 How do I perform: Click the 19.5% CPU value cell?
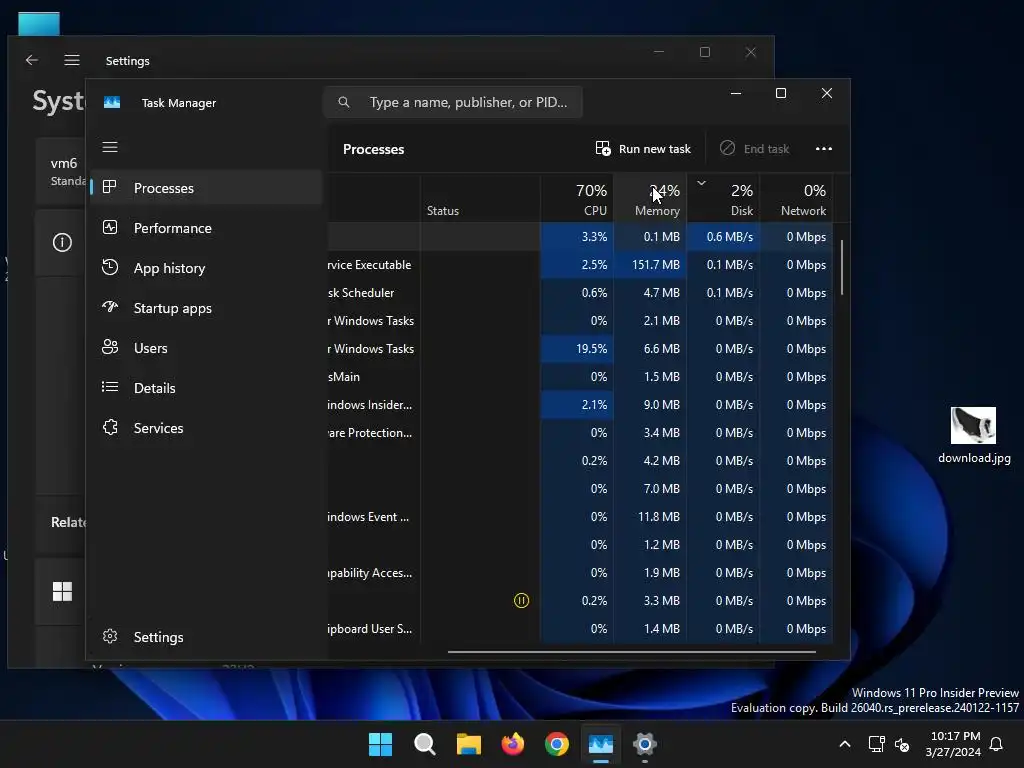[x=577, y=349]
